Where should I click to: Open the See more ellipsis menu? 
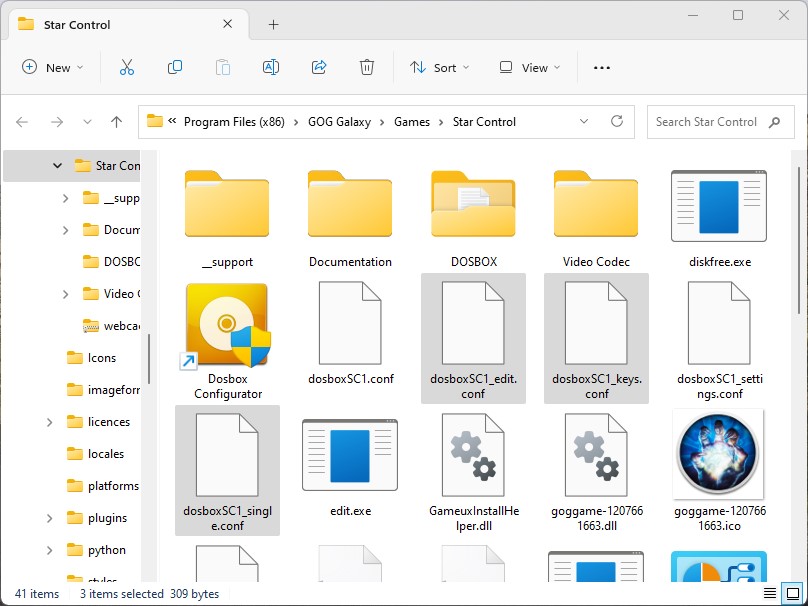[601, 68]
